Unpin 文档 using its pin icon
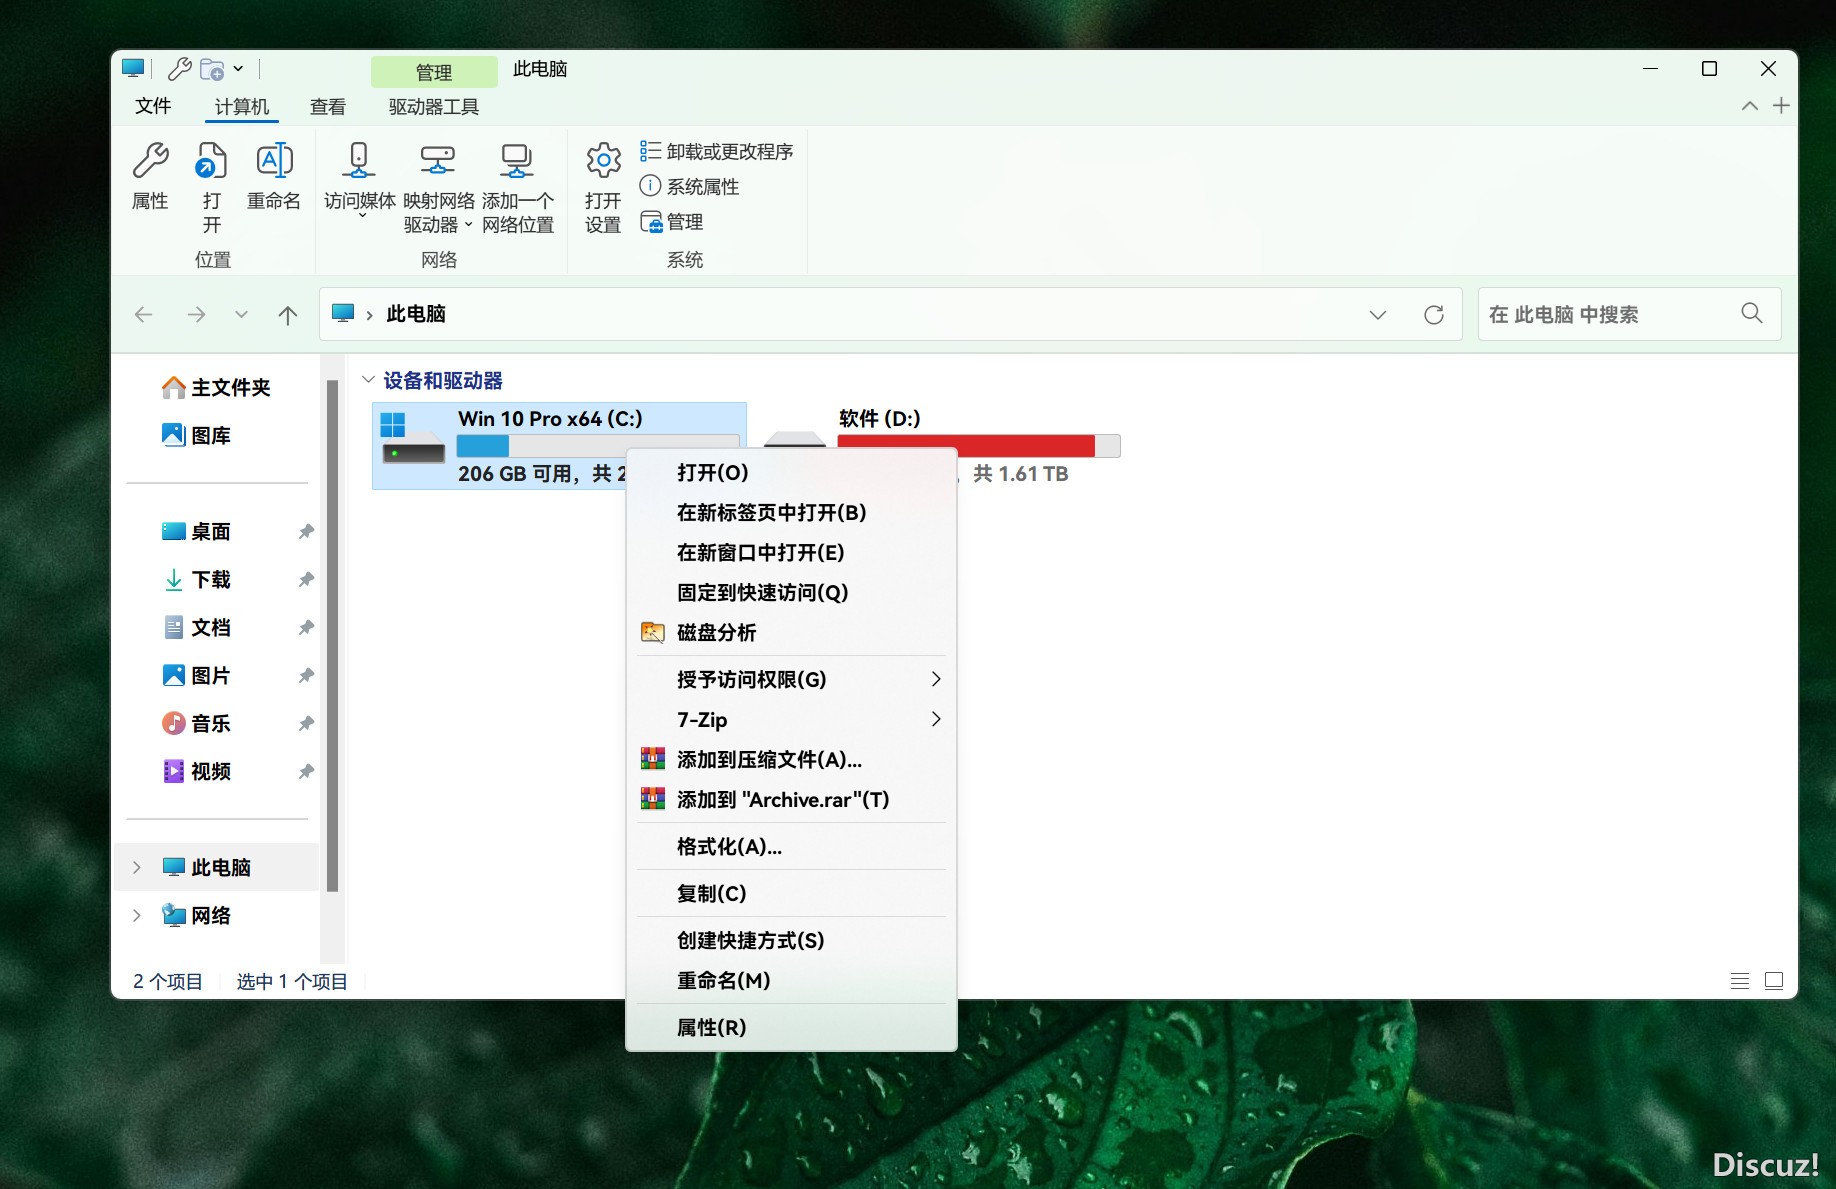 [306, 628]
